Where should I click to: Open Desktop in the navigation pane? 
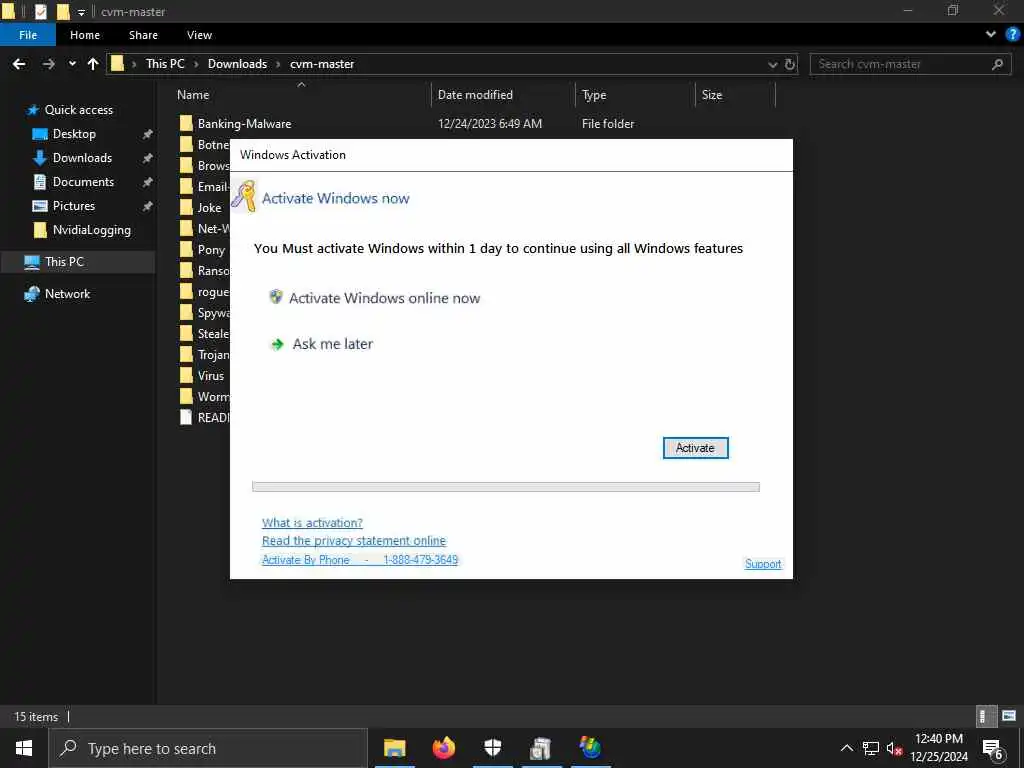tap(74, 134)
